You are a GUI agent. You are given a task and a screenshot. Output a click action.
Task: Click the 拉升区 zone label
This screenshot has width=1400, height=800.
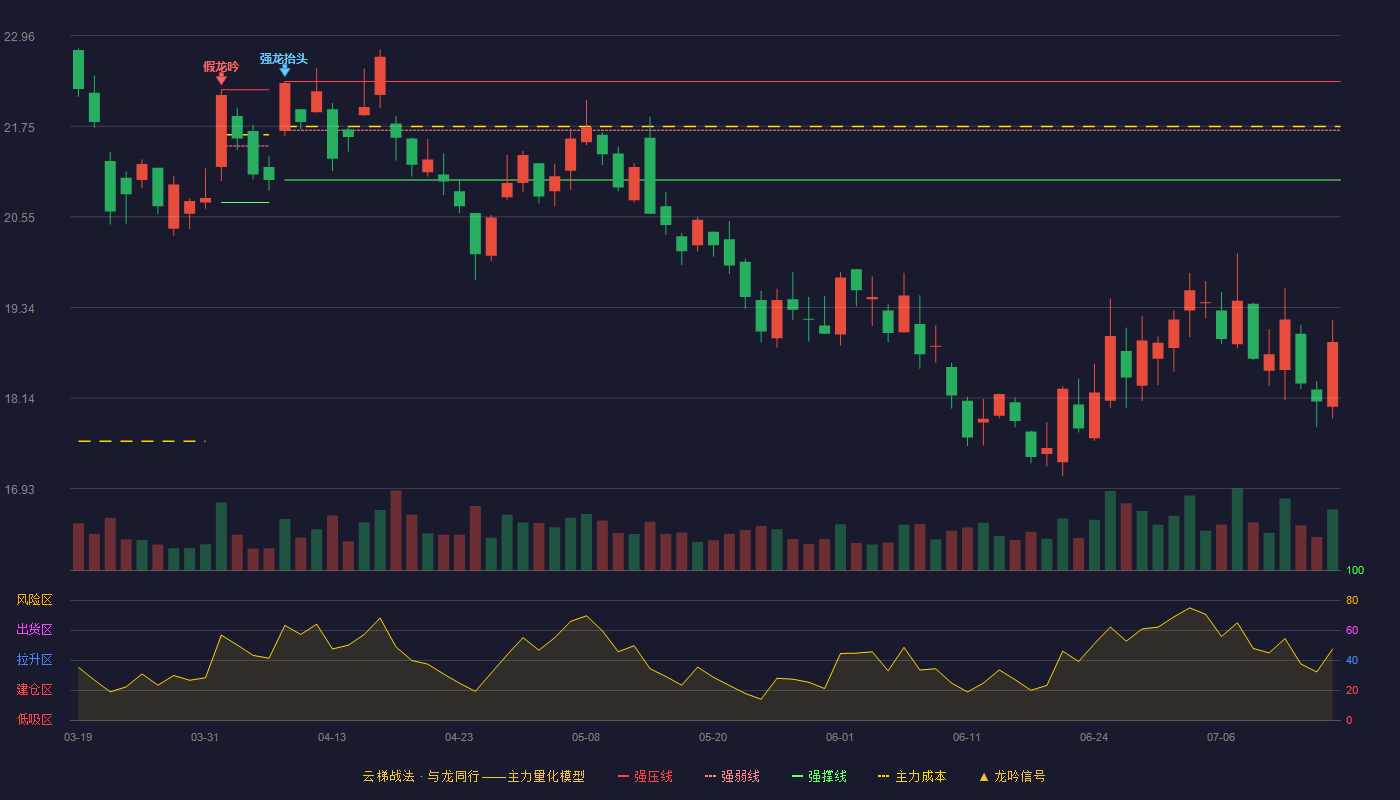tap(34, 660)
